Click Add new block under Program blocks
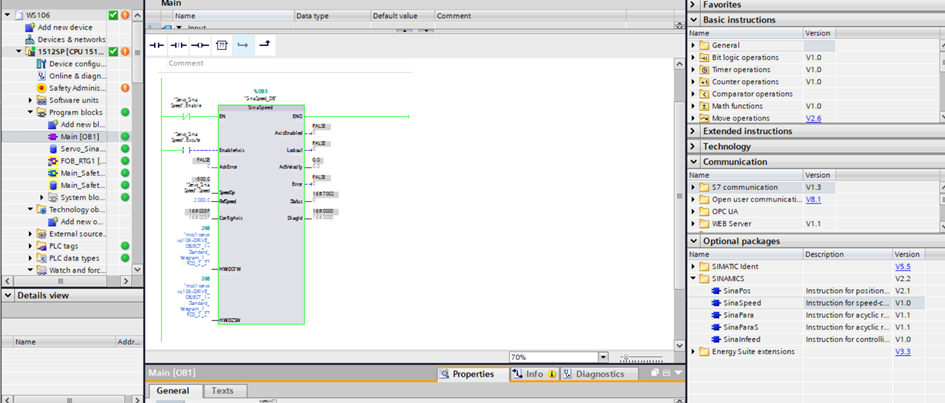Viewport: 945px width, 403px height. pos(77,125)
